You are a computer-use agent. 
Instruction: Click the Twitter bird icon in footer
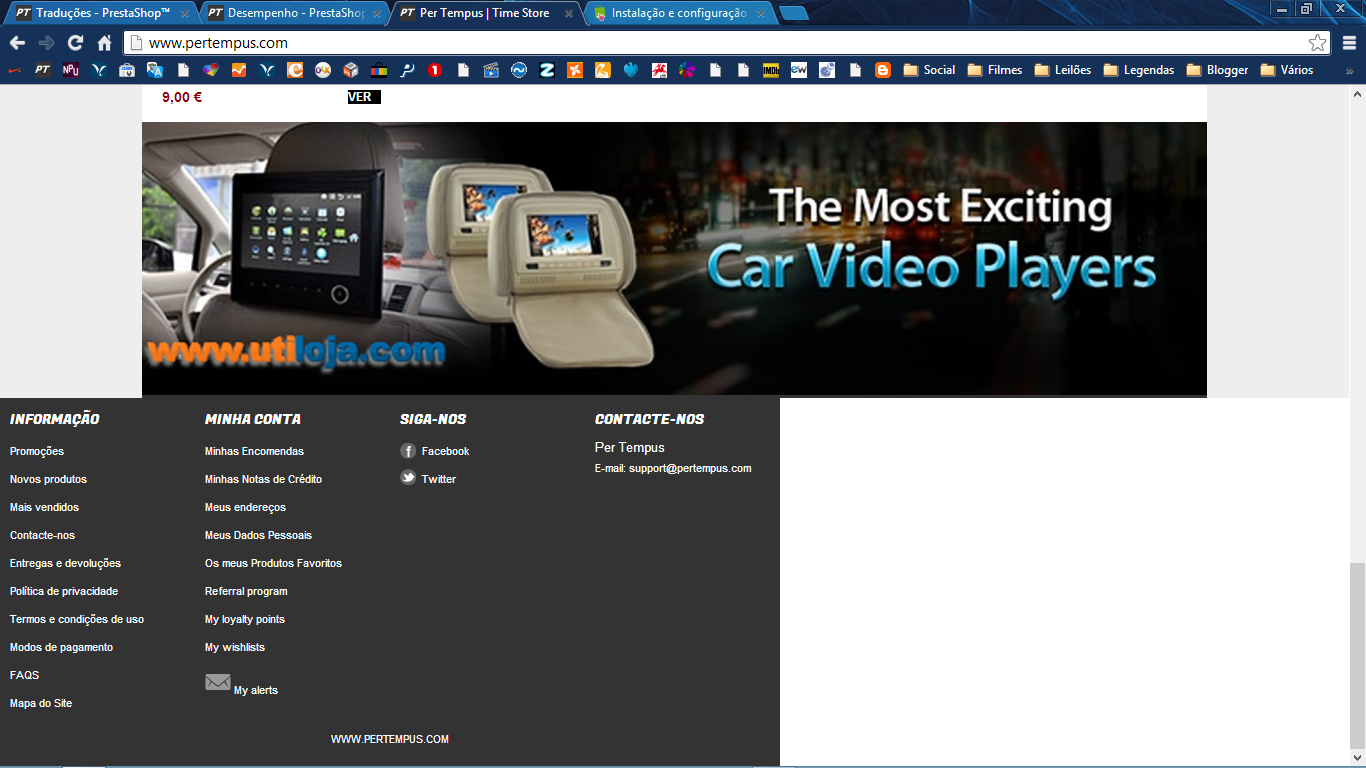(408, 478)
